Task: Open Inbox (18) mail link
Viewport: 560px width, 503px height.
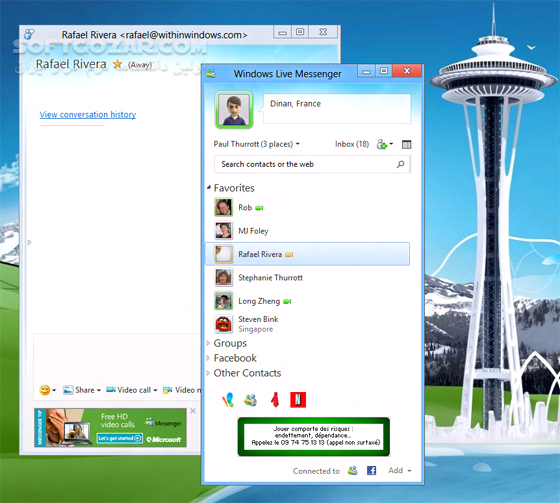Action: click(352, 144)
